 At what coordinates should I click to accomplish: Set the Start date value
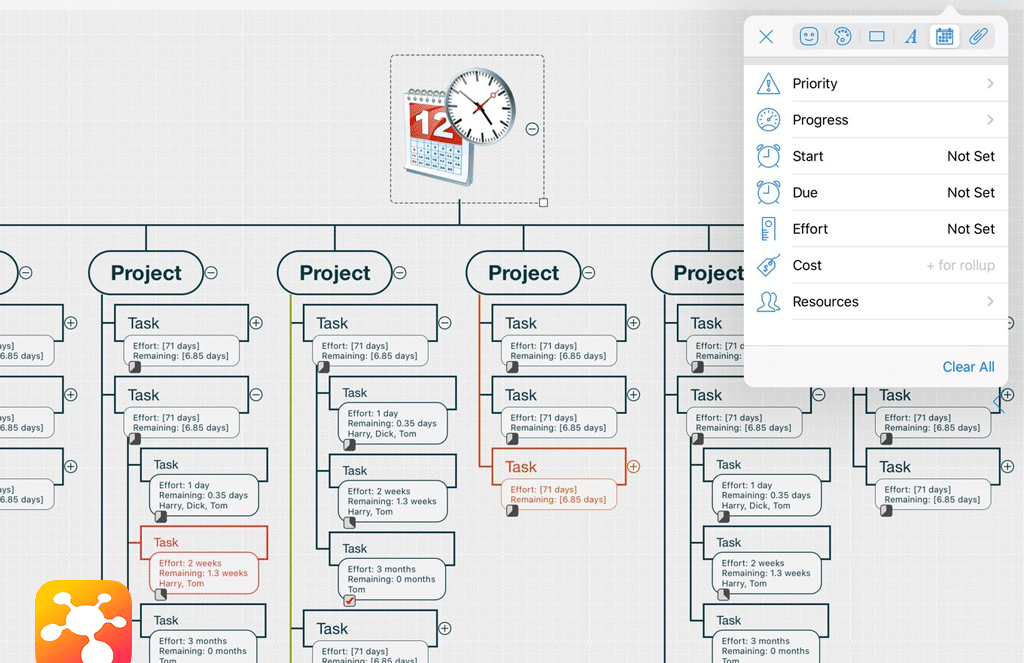coord(970,156)
